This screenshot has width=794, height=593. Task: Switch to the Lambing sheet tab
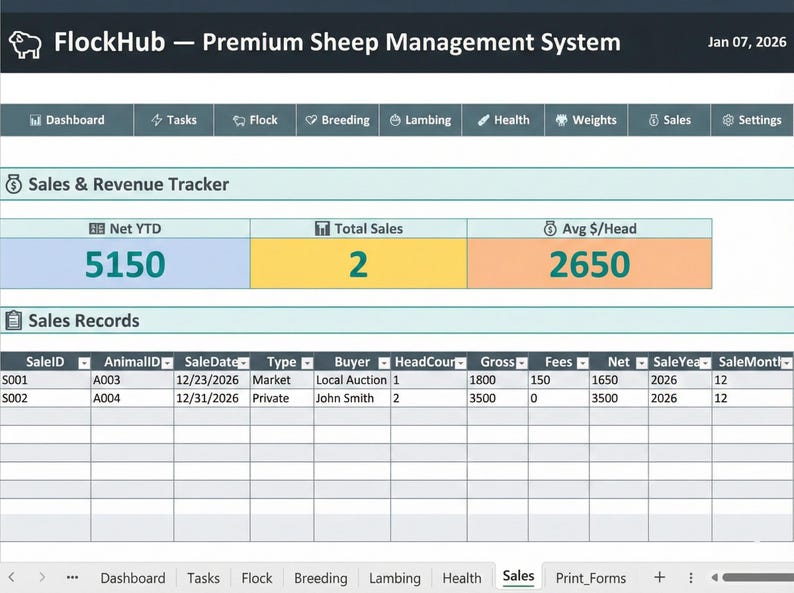coord(394,578)
